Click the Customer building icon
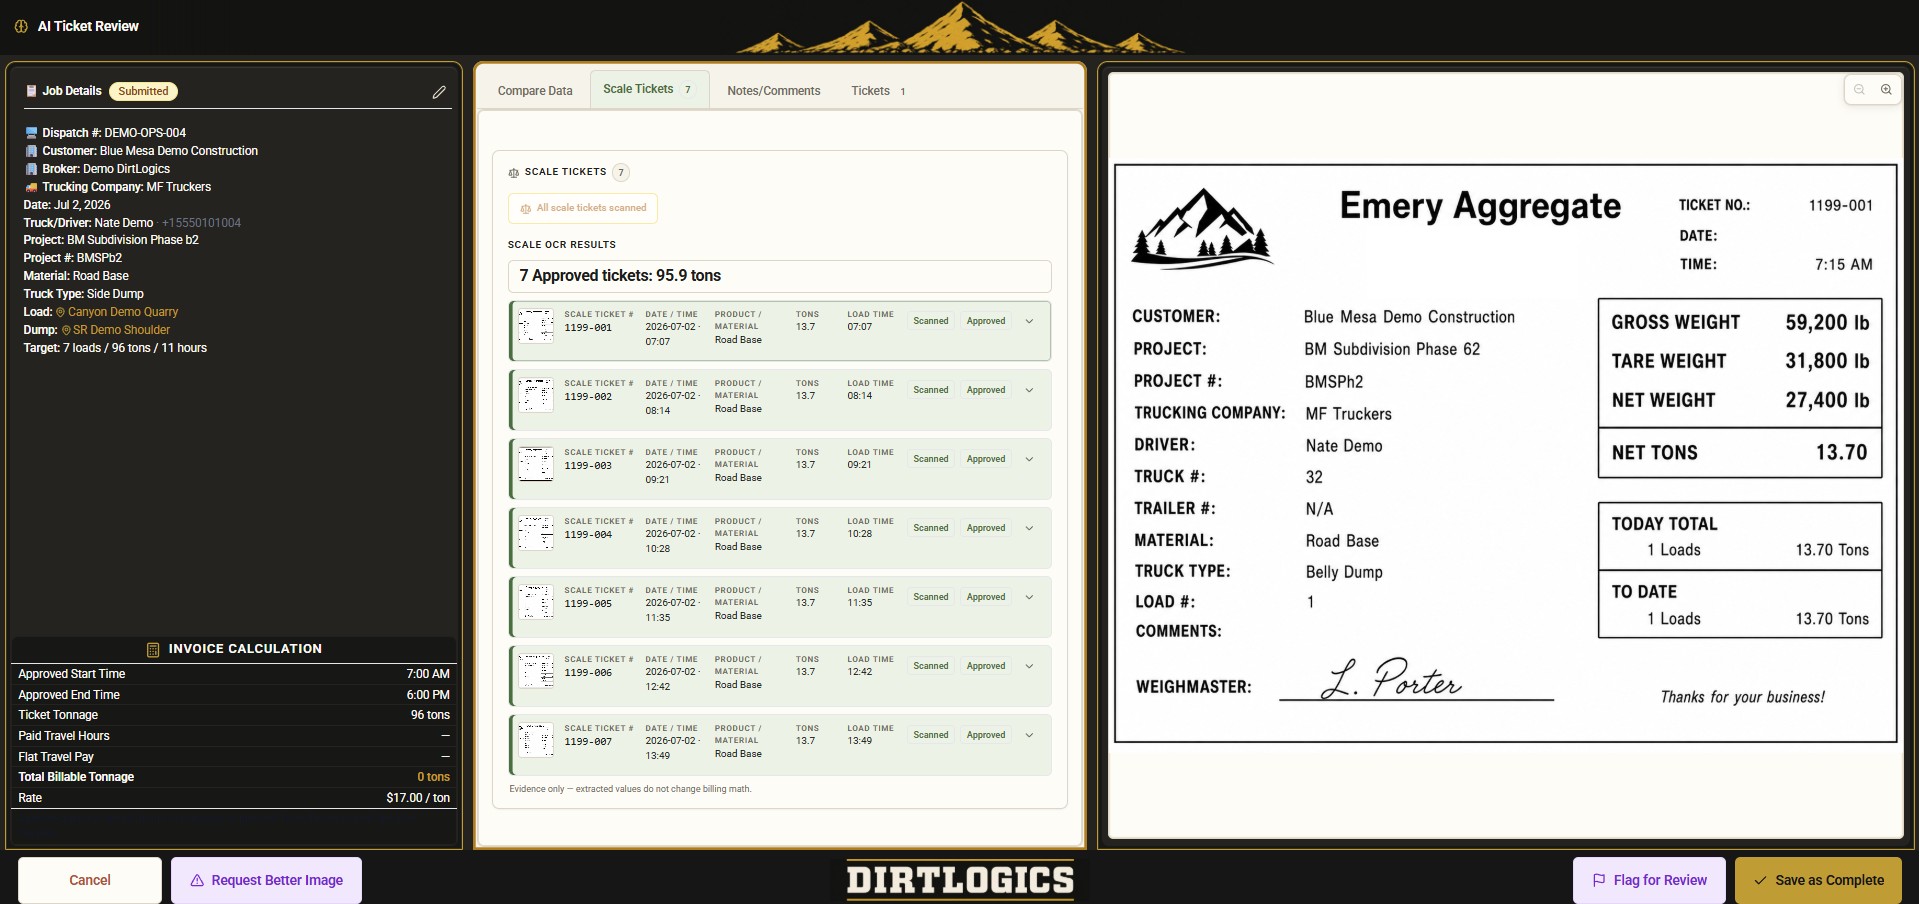Screen dimensions: 1919x904 tap(31, 151)
